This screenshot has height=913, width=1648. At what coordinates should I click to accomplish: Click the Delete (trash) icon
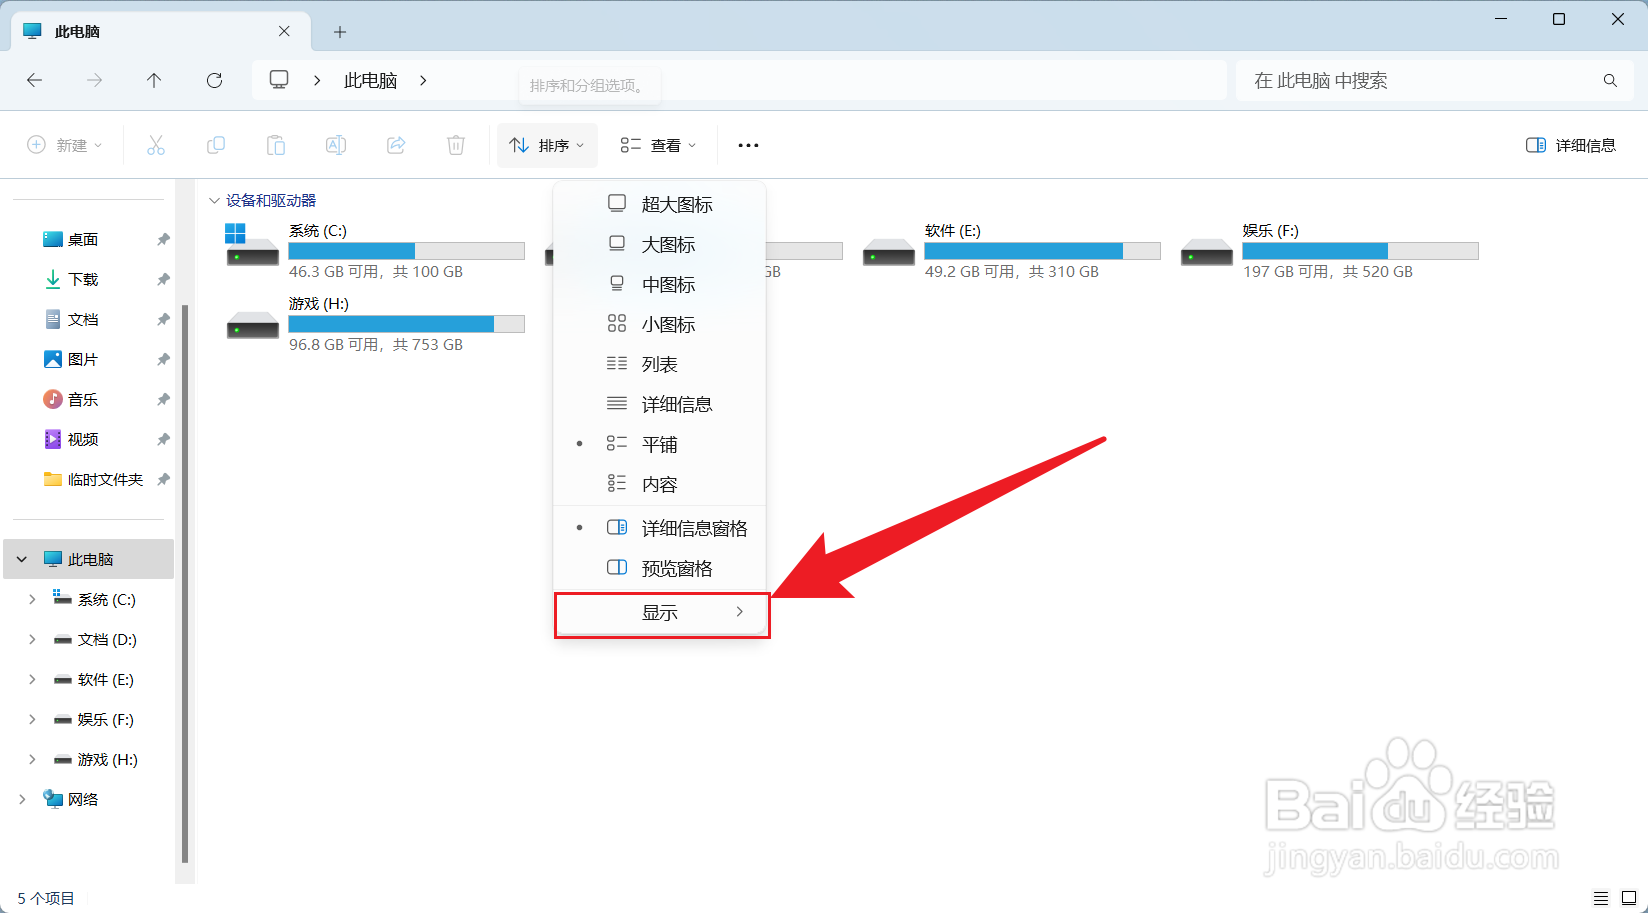click(456, 145)
